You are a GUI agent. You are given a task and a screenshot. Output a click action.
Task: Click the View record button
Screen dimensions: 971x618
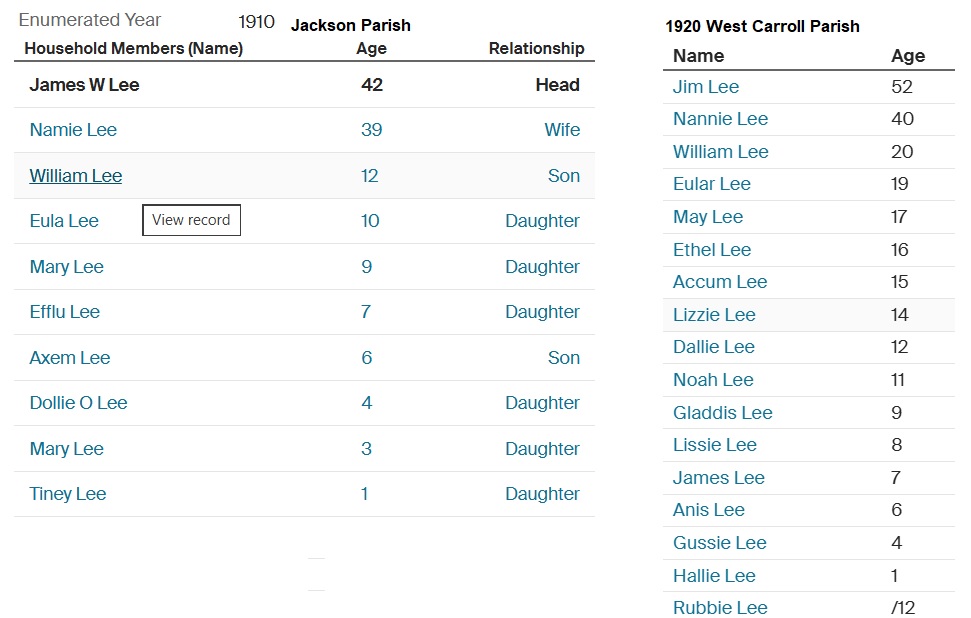tap(191, 220)
